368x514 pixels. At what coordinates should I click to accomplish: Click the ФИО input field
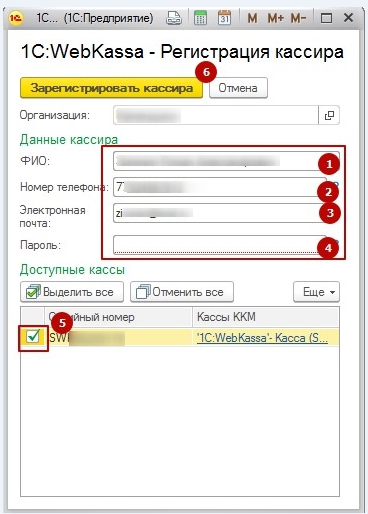pos(226,161)
